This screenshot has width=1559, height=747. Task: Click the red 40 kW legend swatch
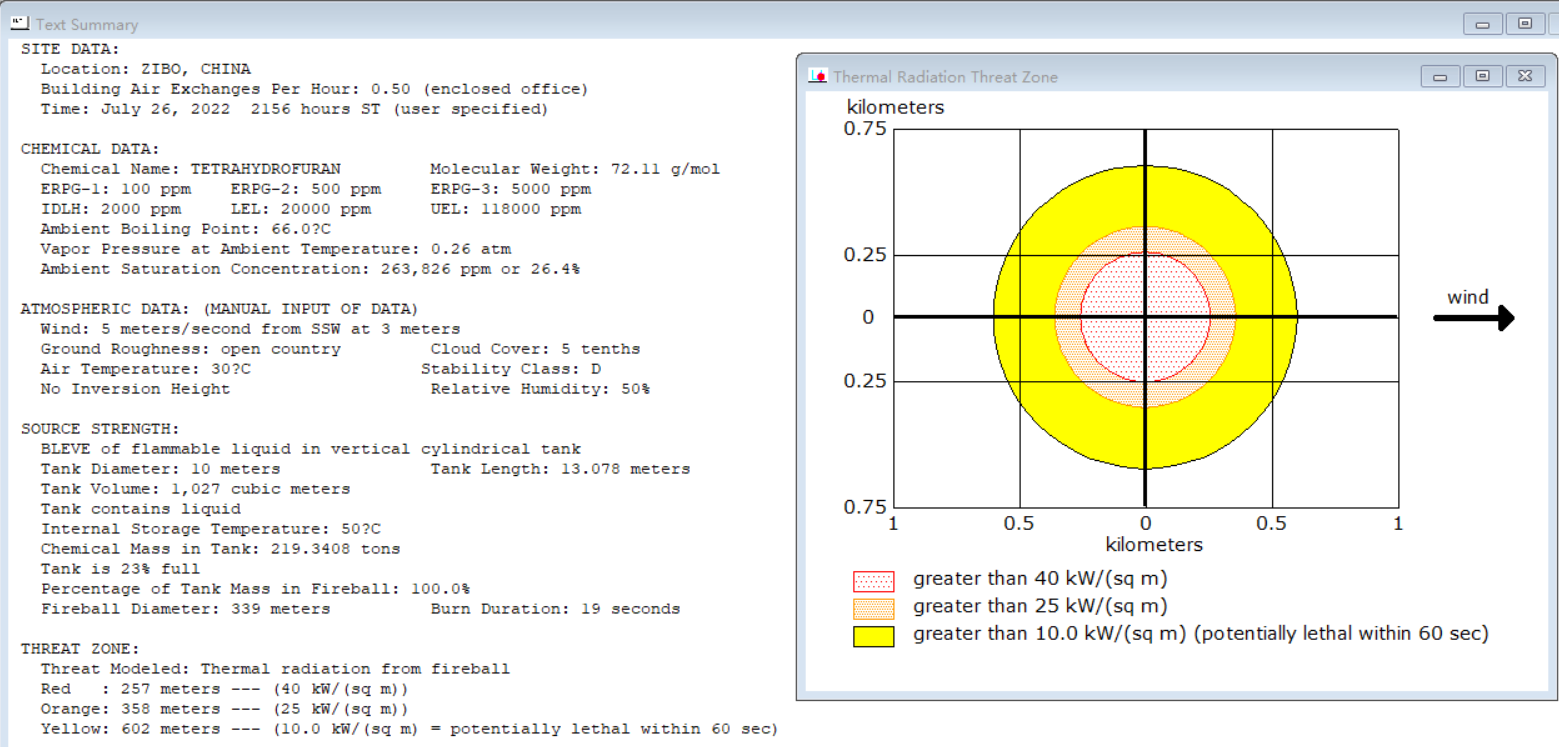click(873, 581)
